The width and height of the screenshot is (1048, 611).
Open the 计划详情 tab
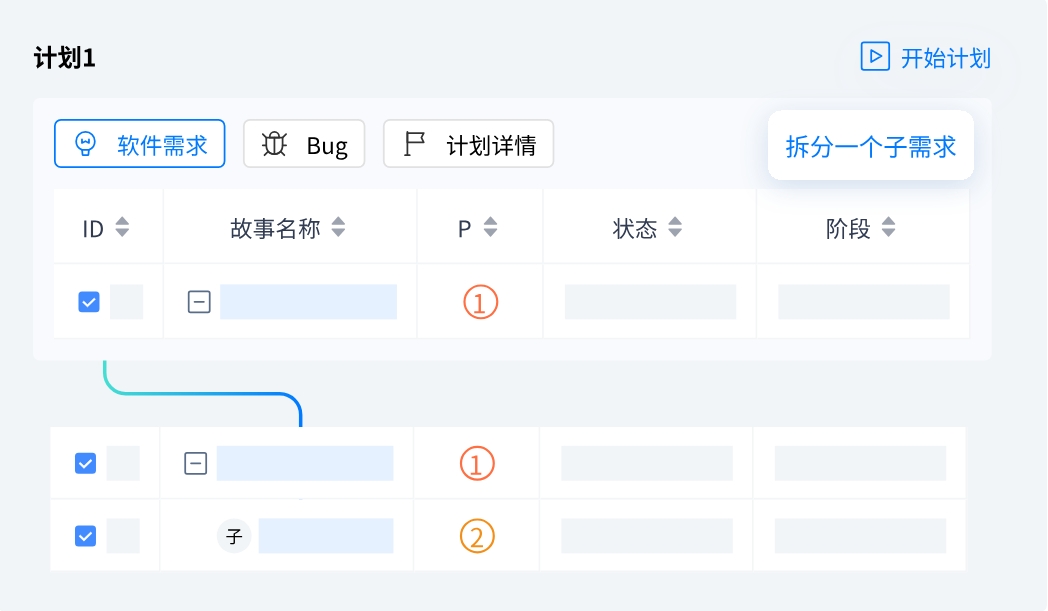(469, 145)
